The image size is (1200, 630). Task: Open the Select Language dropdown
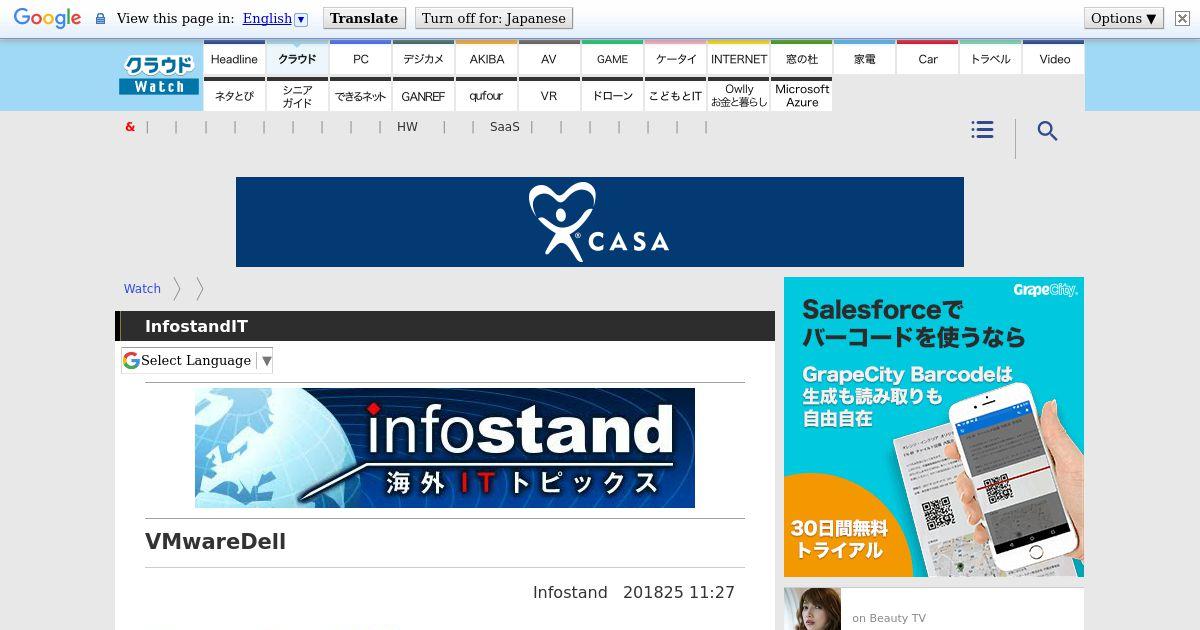[x=197, y=360]
